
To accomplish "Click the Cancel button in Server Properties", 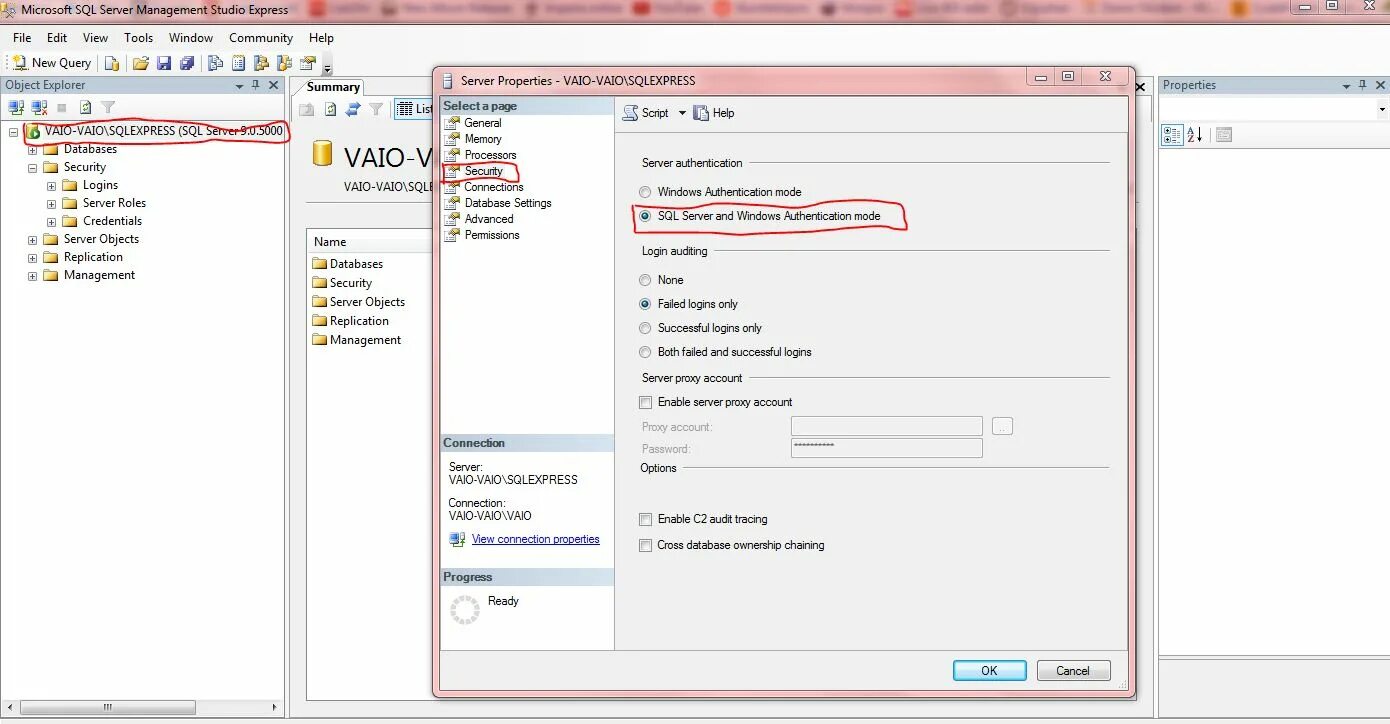I will point(1073,671).
